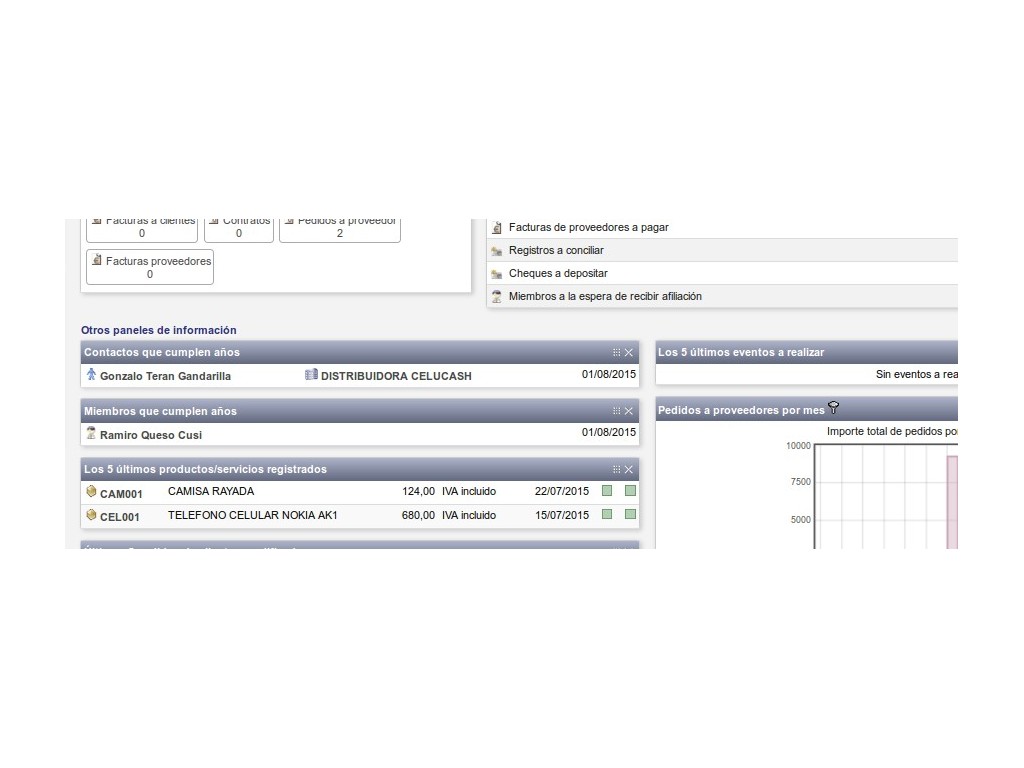Click the Facturas proveedores invoice icon
Viewport: 1024px width, 768px height.
[97, 260]
